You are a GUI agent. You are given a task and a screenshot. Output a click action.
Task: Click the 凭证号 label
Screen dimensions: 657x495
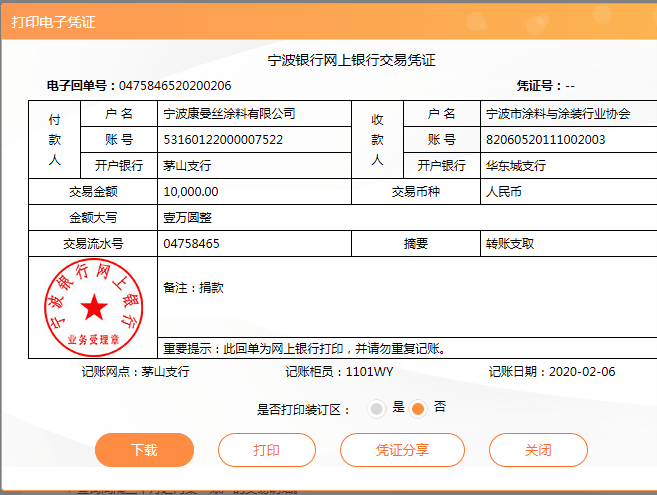pos(539,86)
